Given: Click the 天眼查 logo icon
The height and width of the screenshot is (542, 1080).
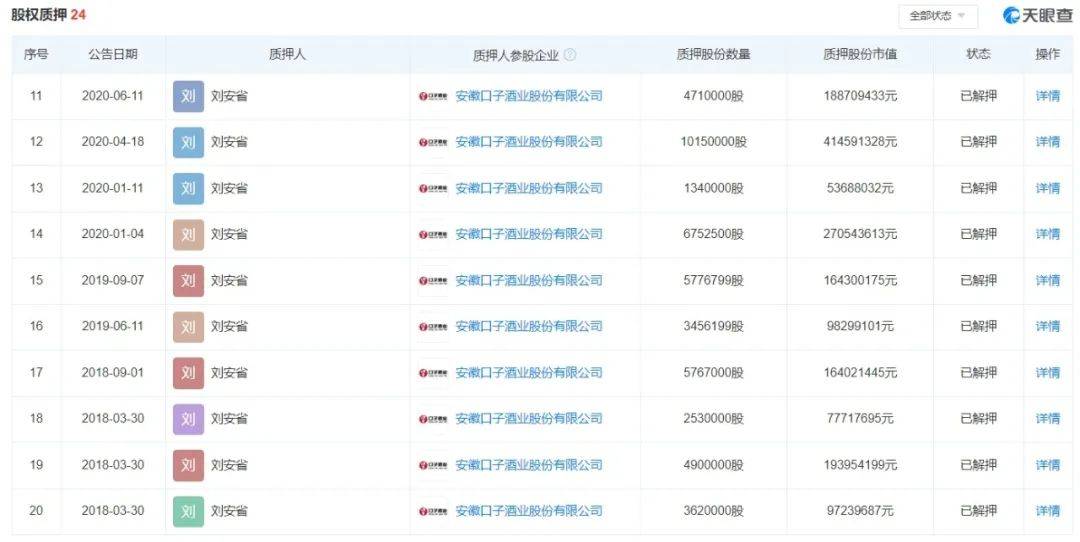Looking at the screenshot, I should 1012,16.
